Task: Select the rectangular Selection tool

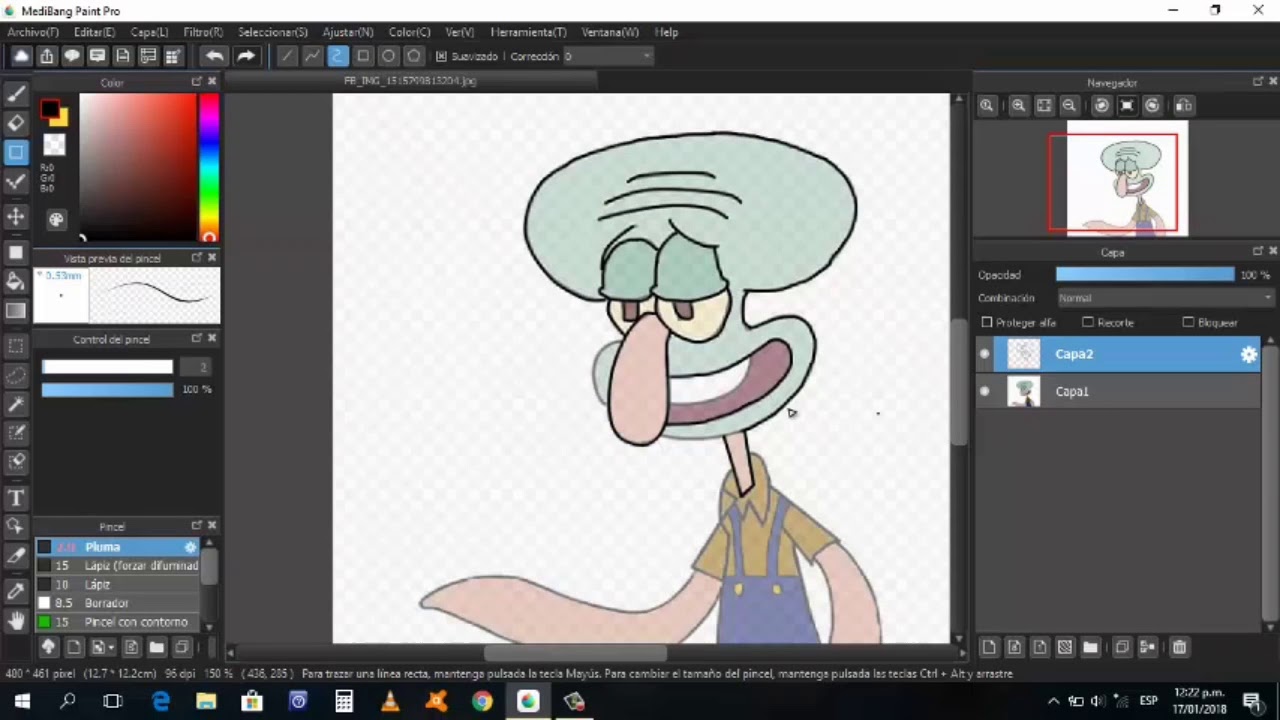Action: click(x=16, y=346)
